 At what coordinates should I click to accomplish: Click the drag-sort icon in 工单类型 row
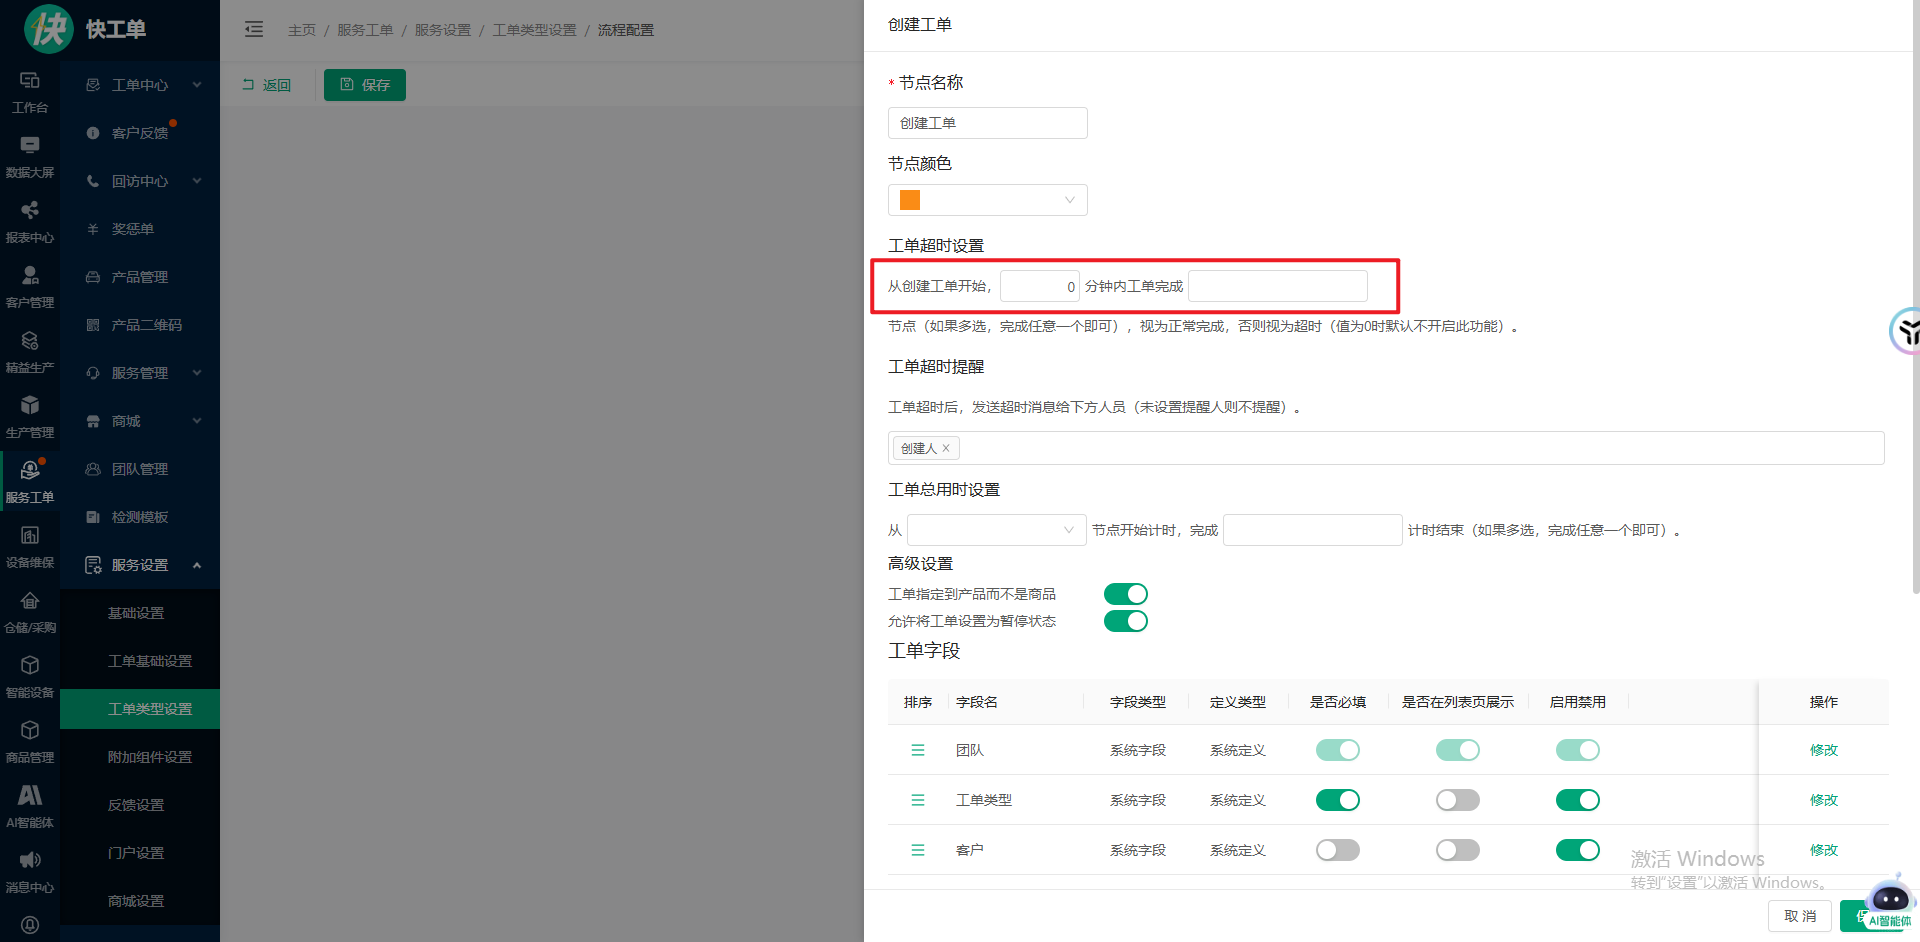click(x=917, y=800)
